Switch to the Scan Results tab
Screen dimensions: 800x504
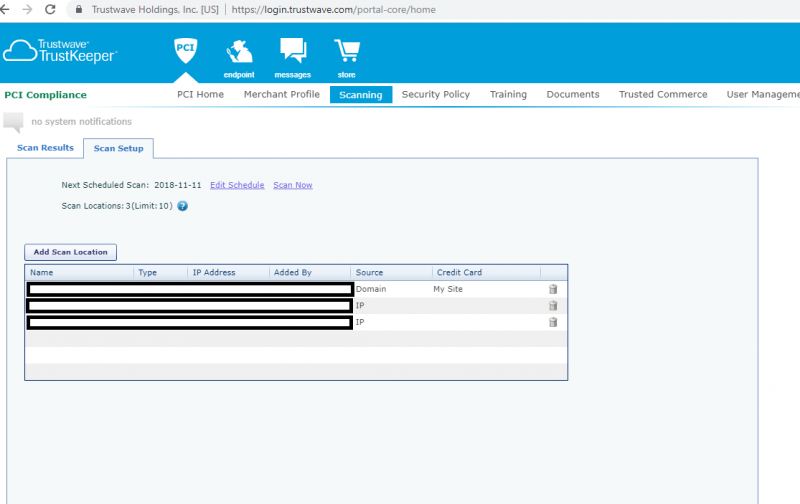click(45, 148)
